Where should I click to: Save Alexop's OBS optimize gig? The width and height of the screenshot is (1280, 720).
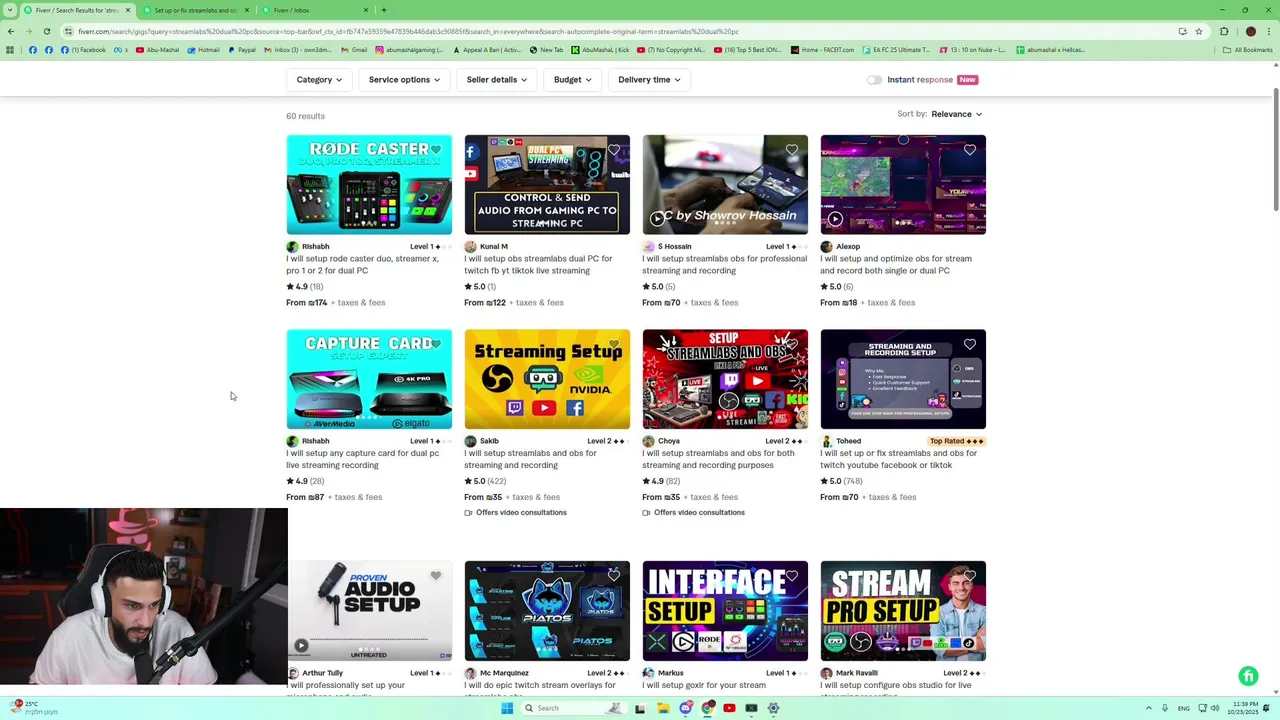tap(970, 150)
